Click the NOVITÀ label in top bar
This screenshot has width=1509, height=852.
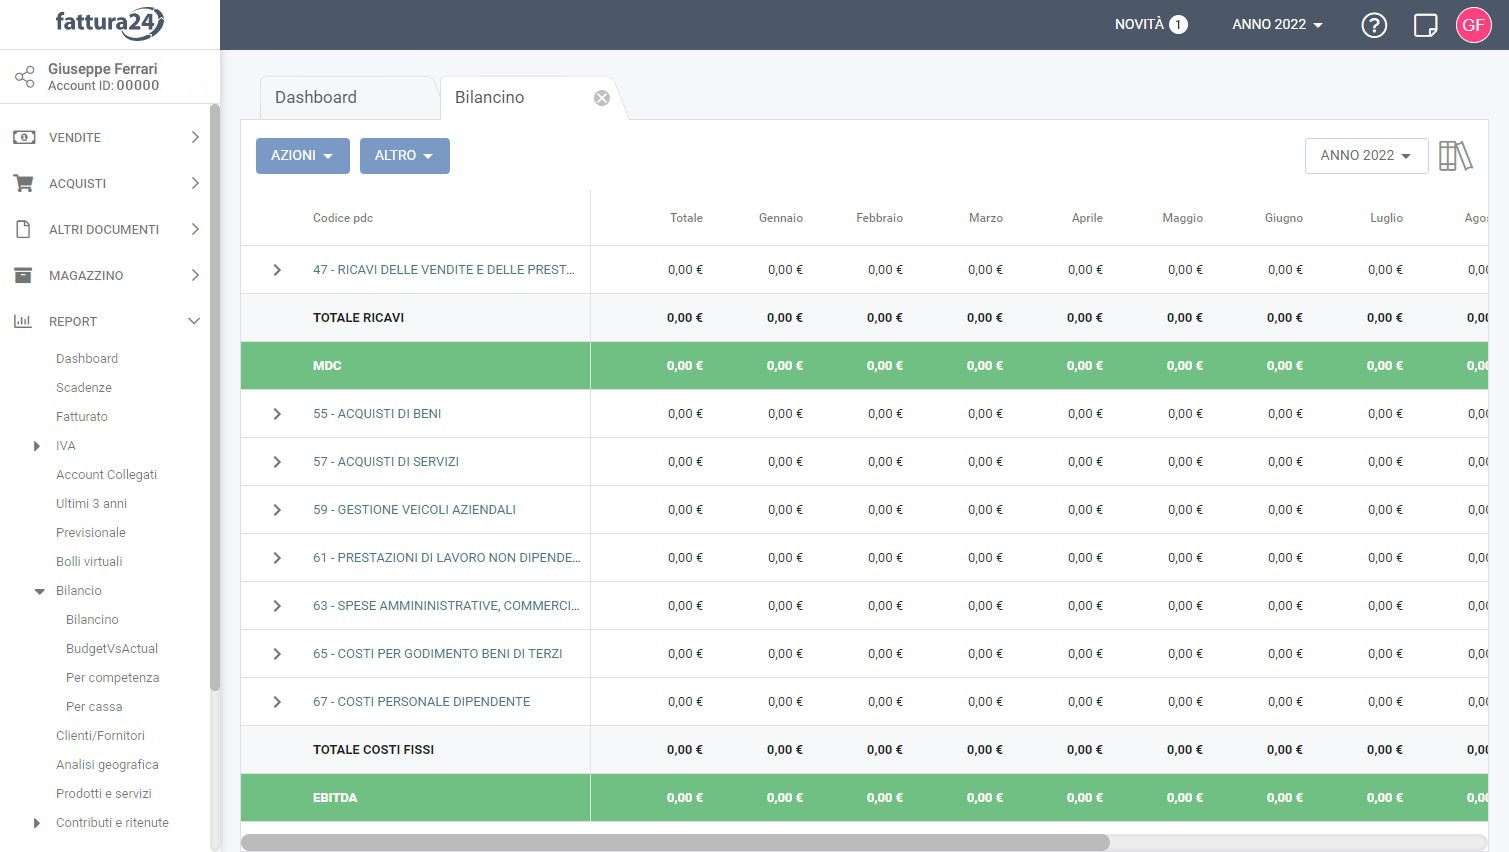click(x=1139, y=25)
